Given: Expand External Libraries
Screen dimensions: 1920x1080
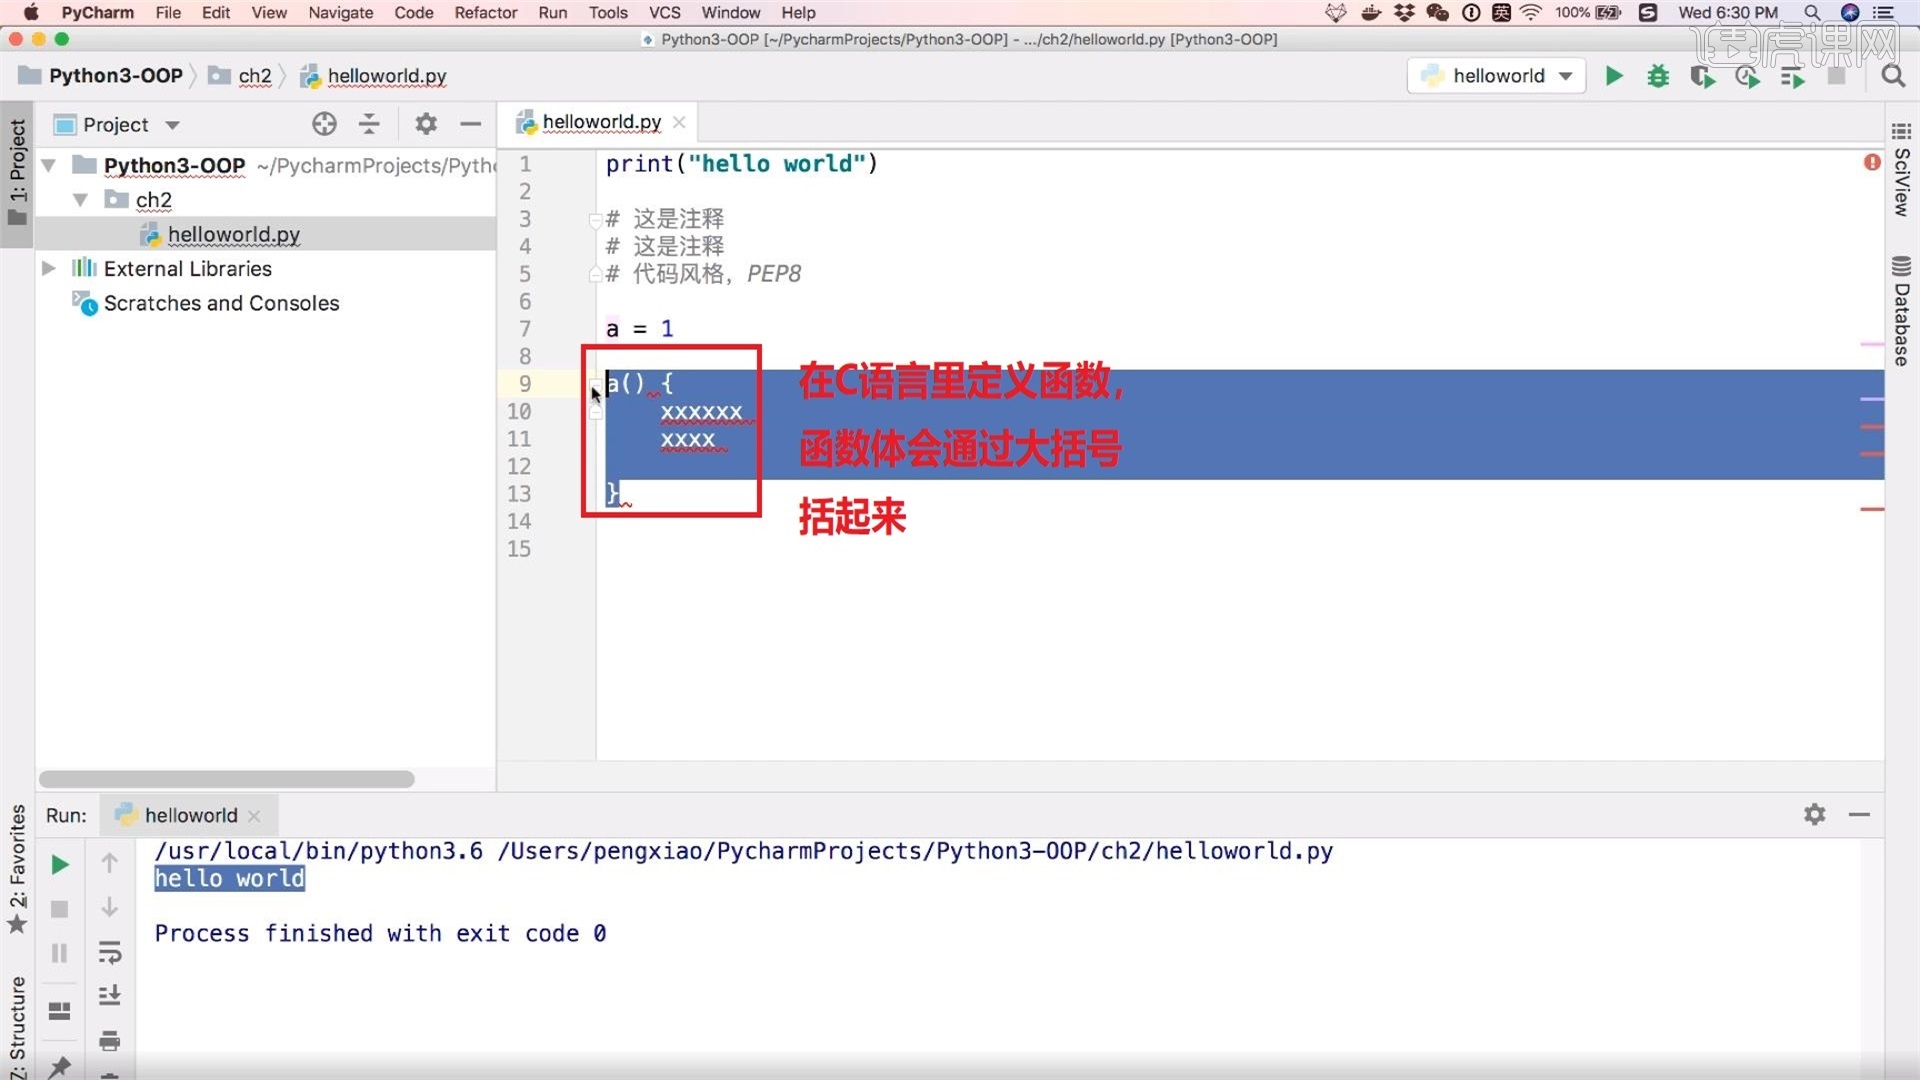Looking at the screenshot, I should (48, 268).
